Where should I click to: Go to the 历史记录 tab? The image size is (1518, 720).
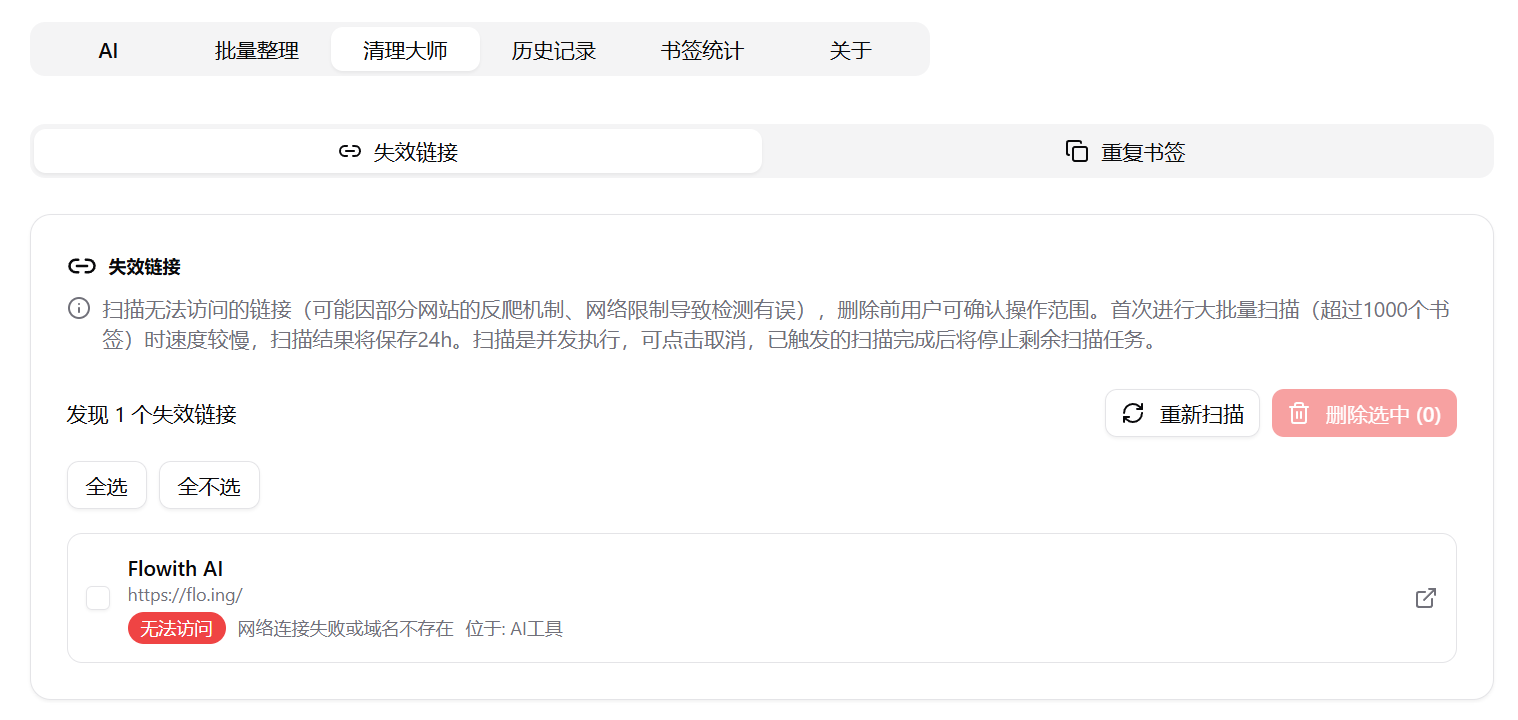[x=554, y=49]
